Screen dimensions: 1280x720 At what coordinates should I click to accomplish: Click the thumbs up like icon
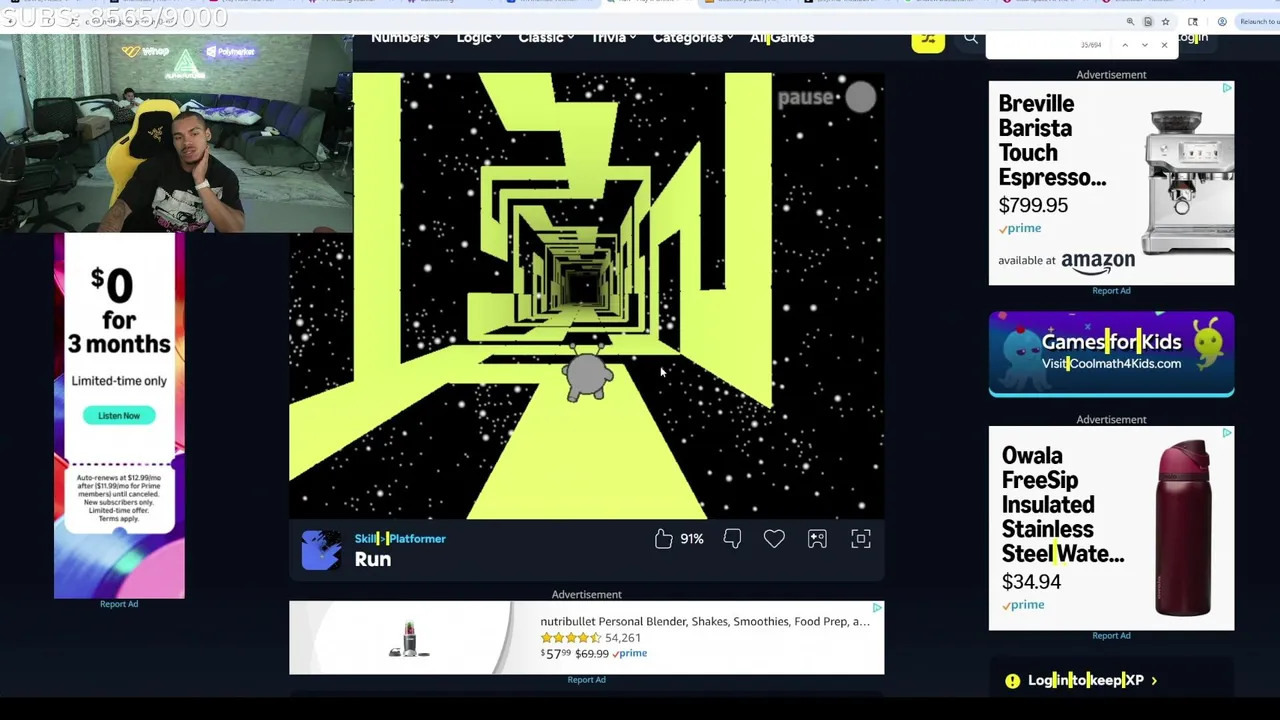tap(664, 539)
